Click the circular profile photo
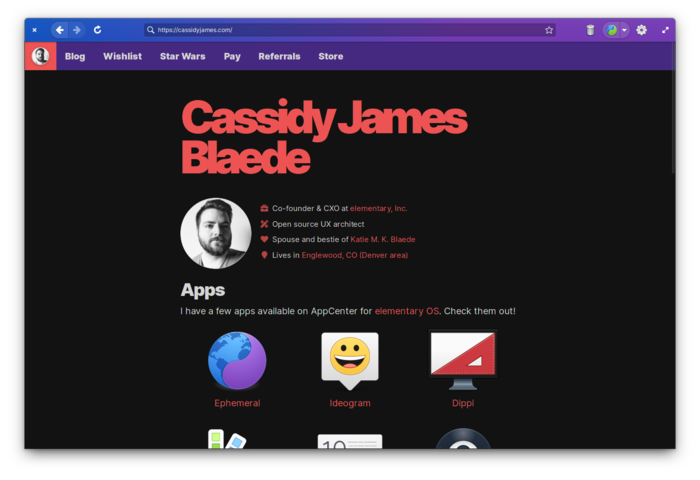This screenshot has height=480, width=700. coord(216,233)
